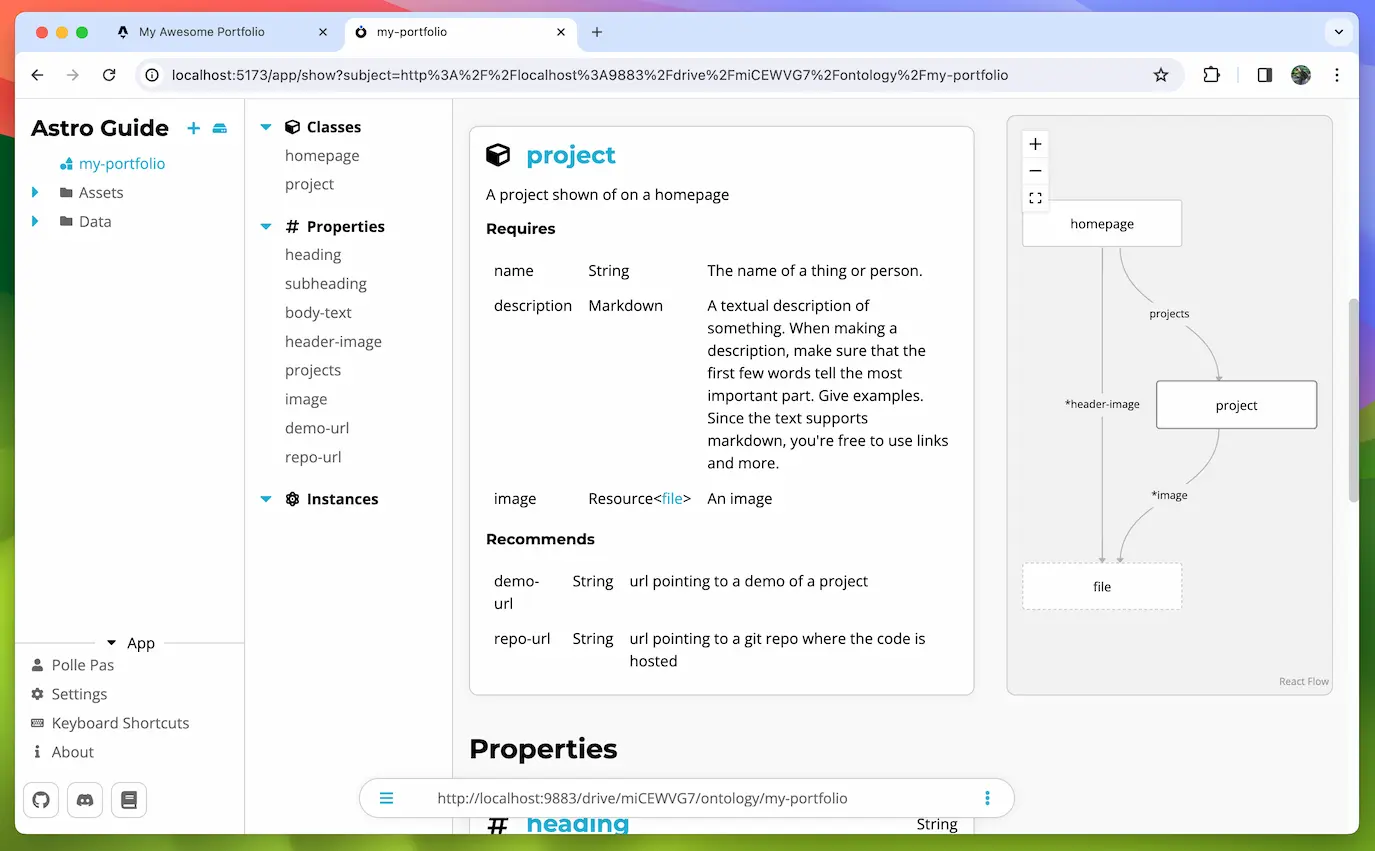Bookmark this page with the star
This screenshot has width=1375, height=851.
[1161, 75]
